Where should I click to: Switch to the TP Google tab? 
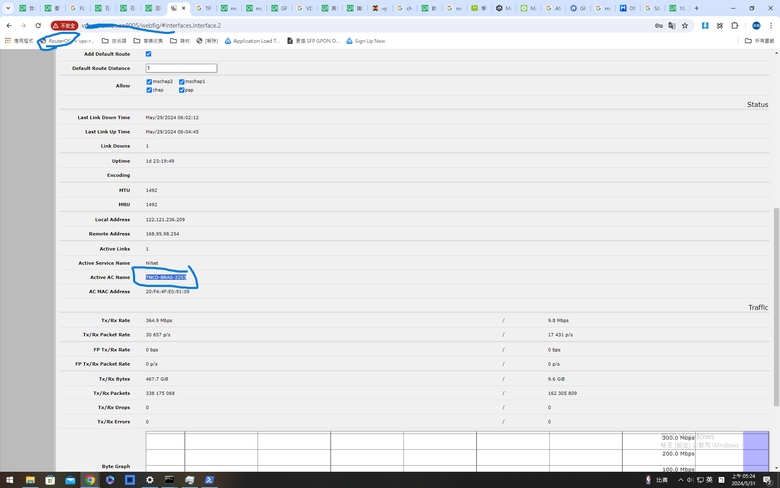(203, 8)
